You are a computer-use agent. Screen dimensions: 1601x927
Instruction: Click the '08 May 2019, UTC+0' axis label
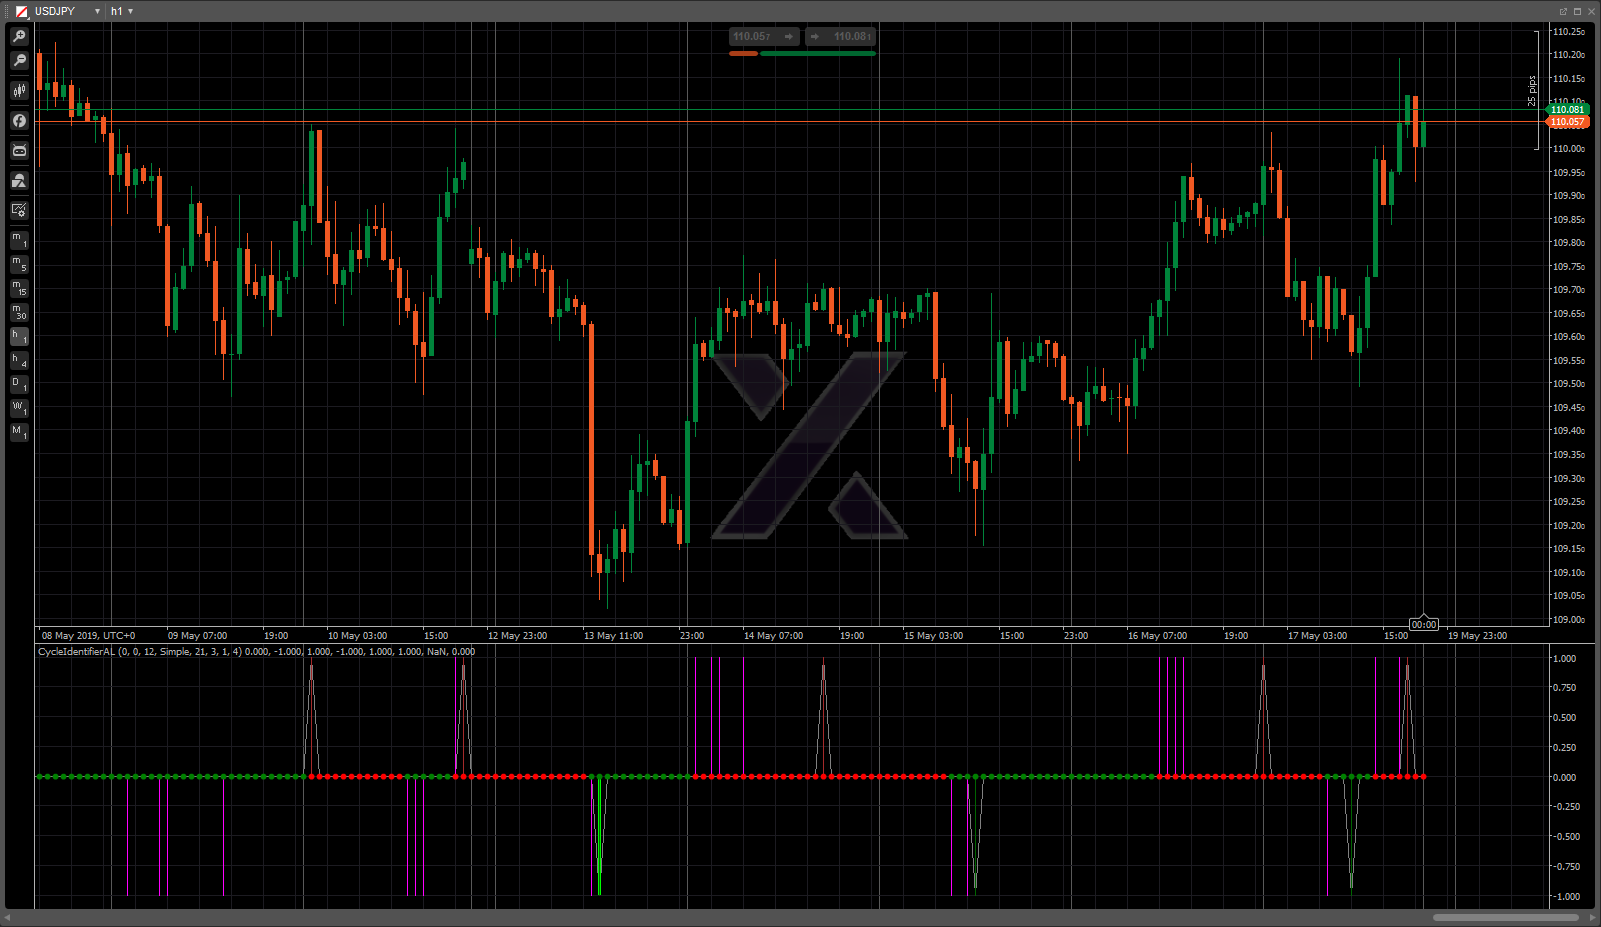click(x=88, y=636)
